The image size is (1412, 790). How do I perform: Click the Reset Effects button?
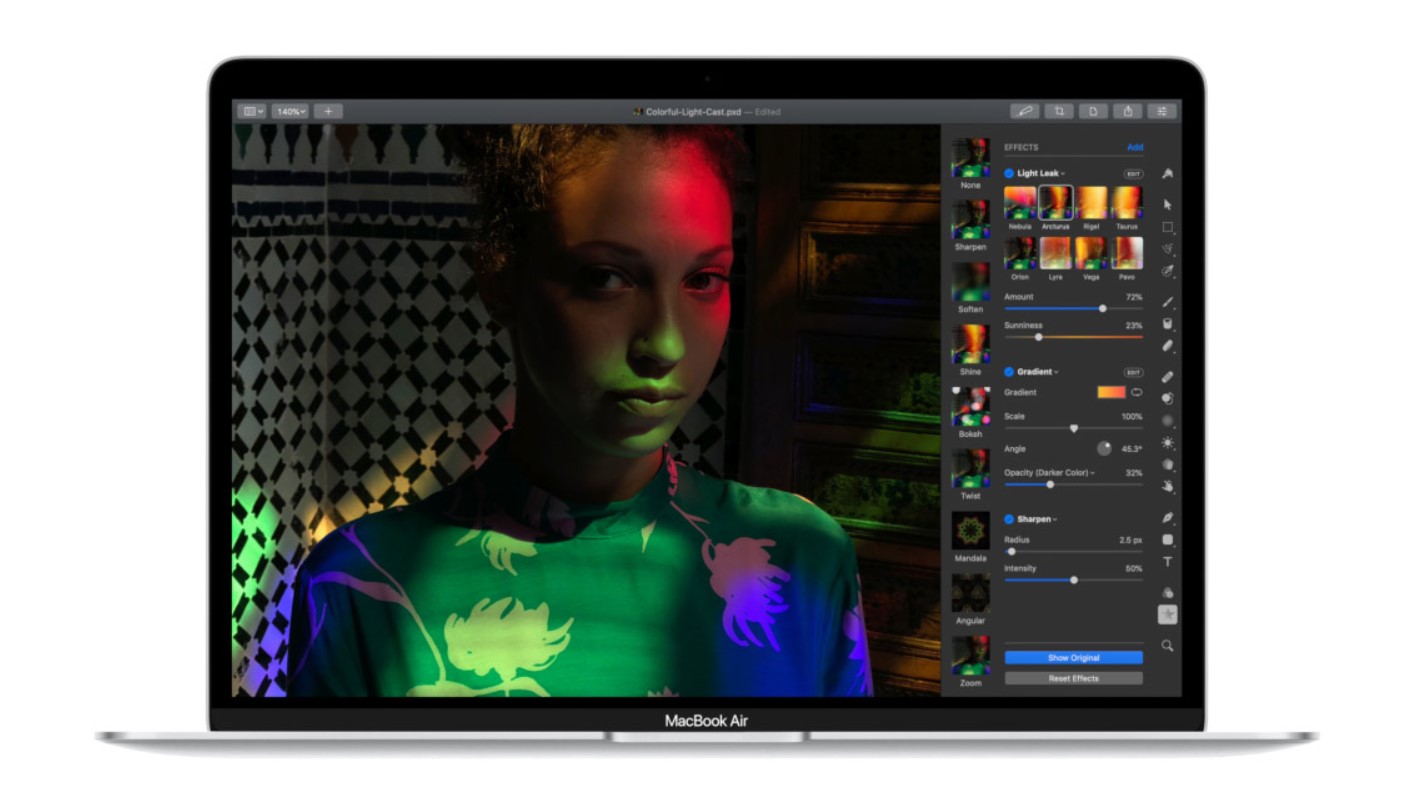pyautogui.click(x=1073, y=678)
